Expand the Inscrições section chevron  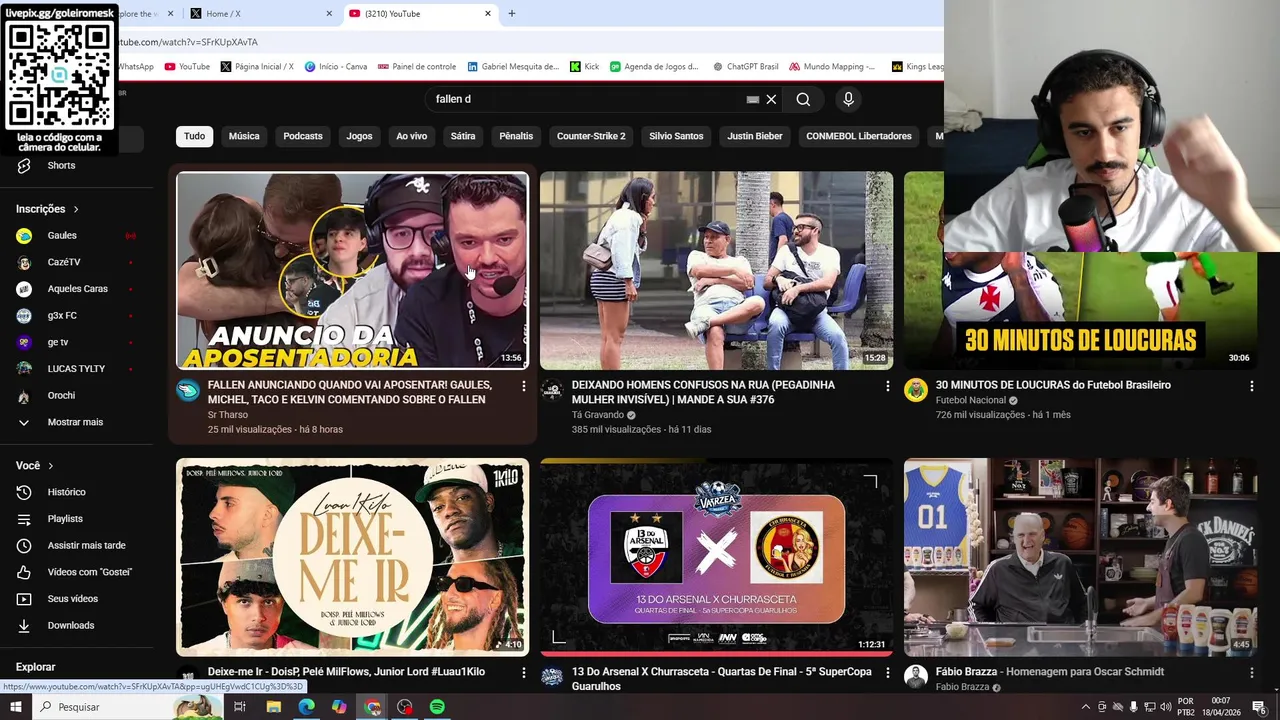[76, 209]
